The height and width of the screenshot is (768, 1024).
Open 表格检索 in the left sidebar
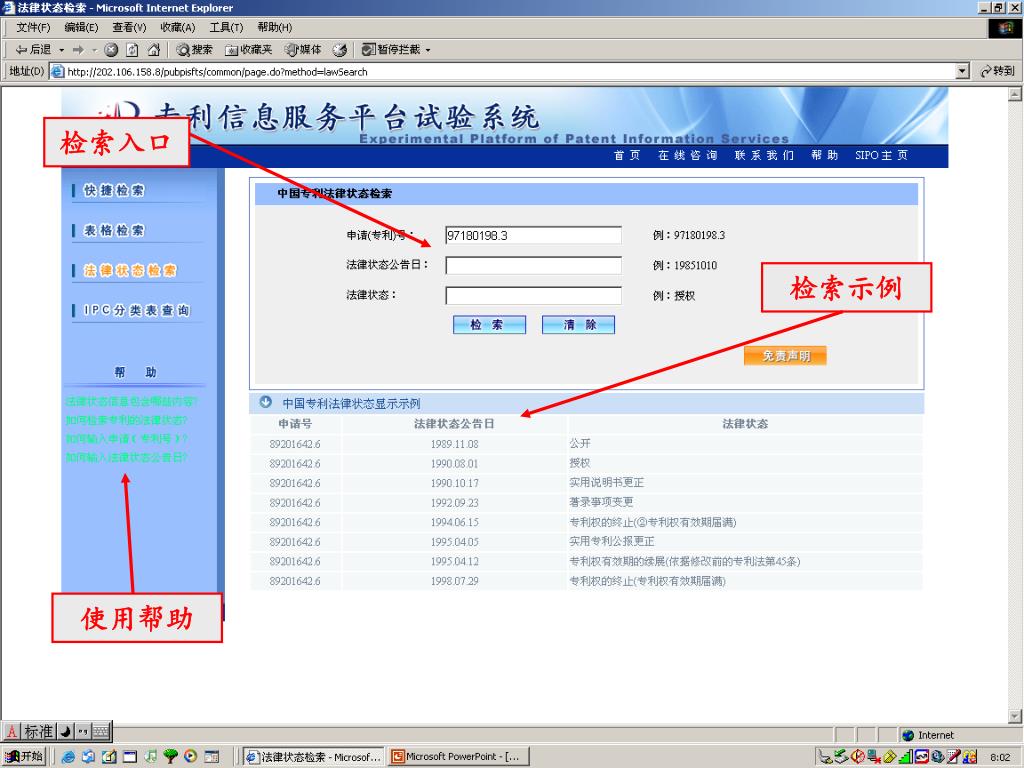[114, 230]
